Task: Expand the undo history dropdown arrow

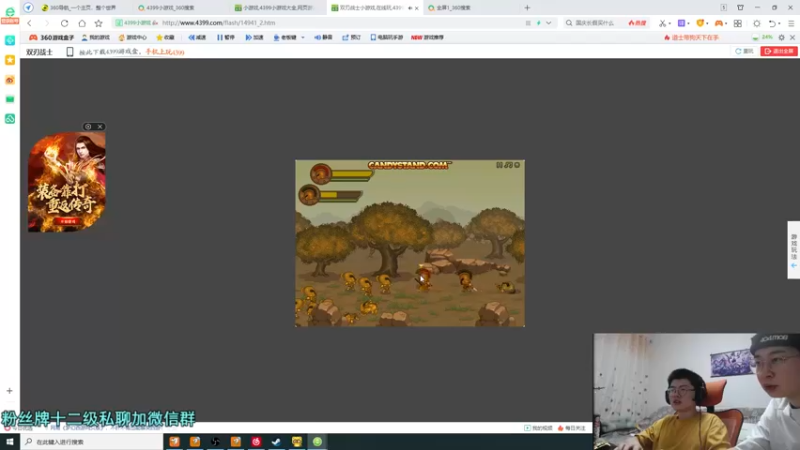Action: pos(780,23)
